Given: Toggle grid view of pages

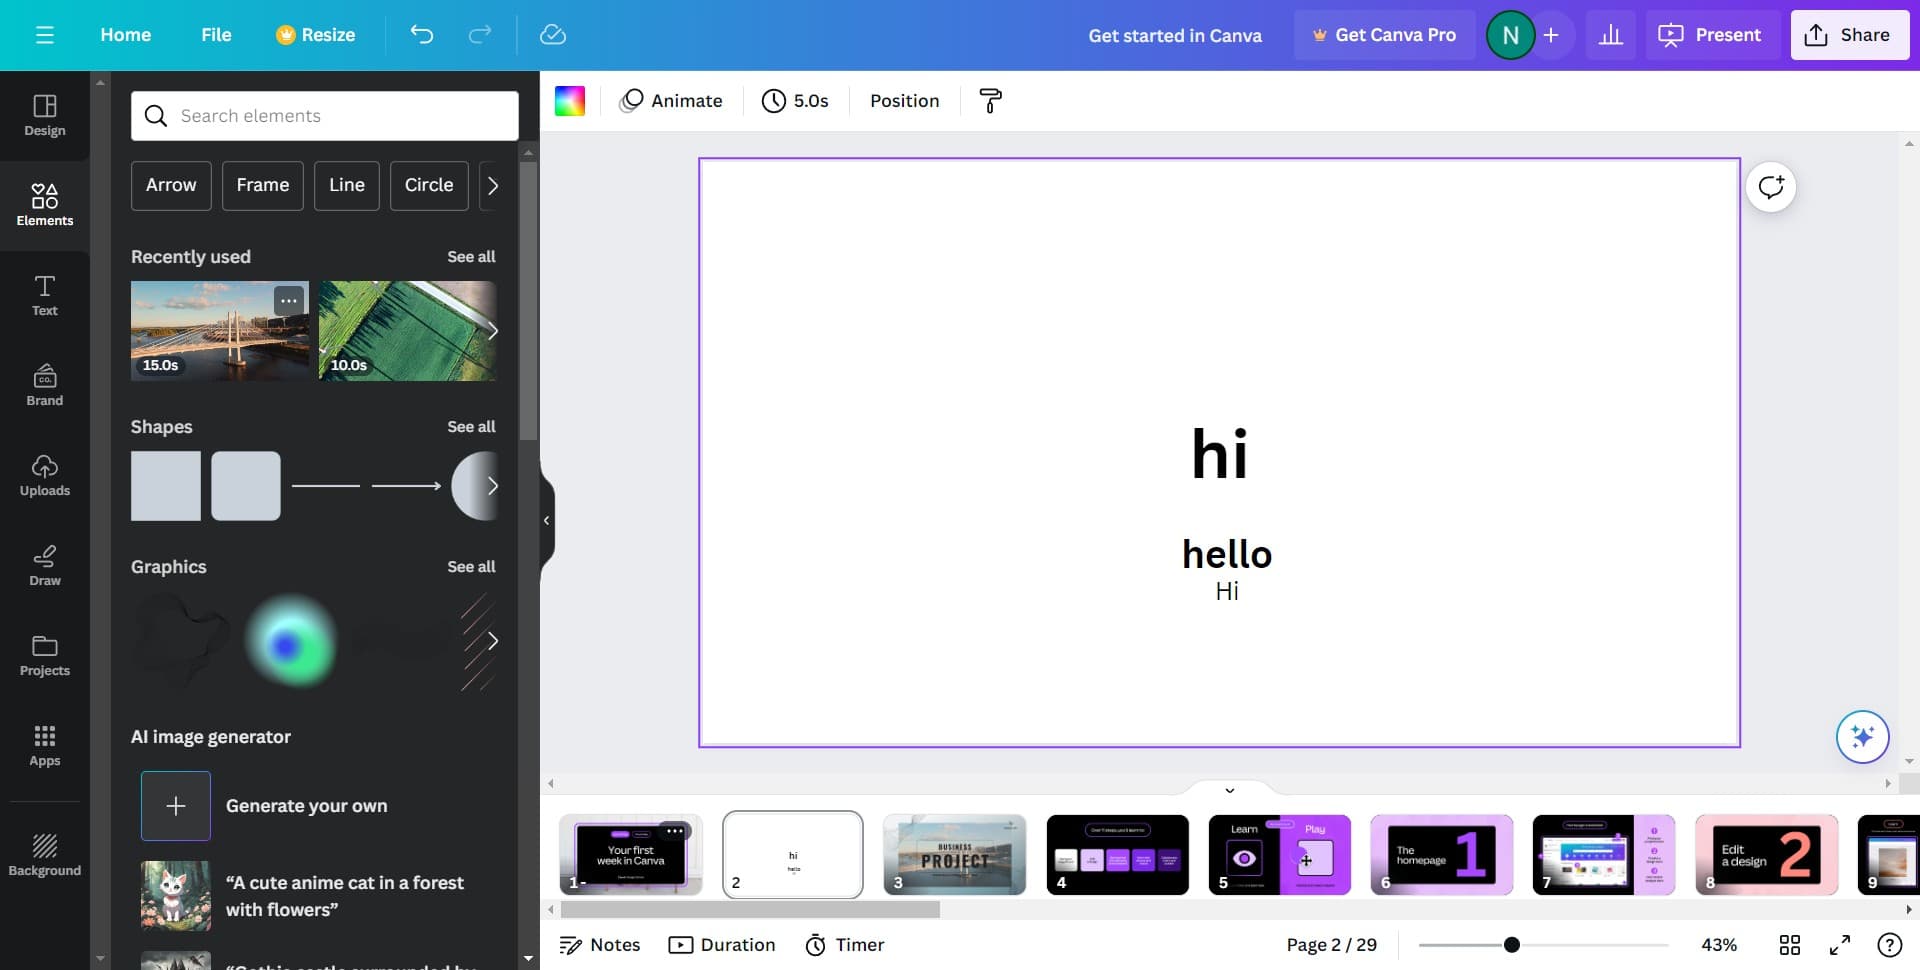Looking at the screenshot, I should pos(1789,945).
